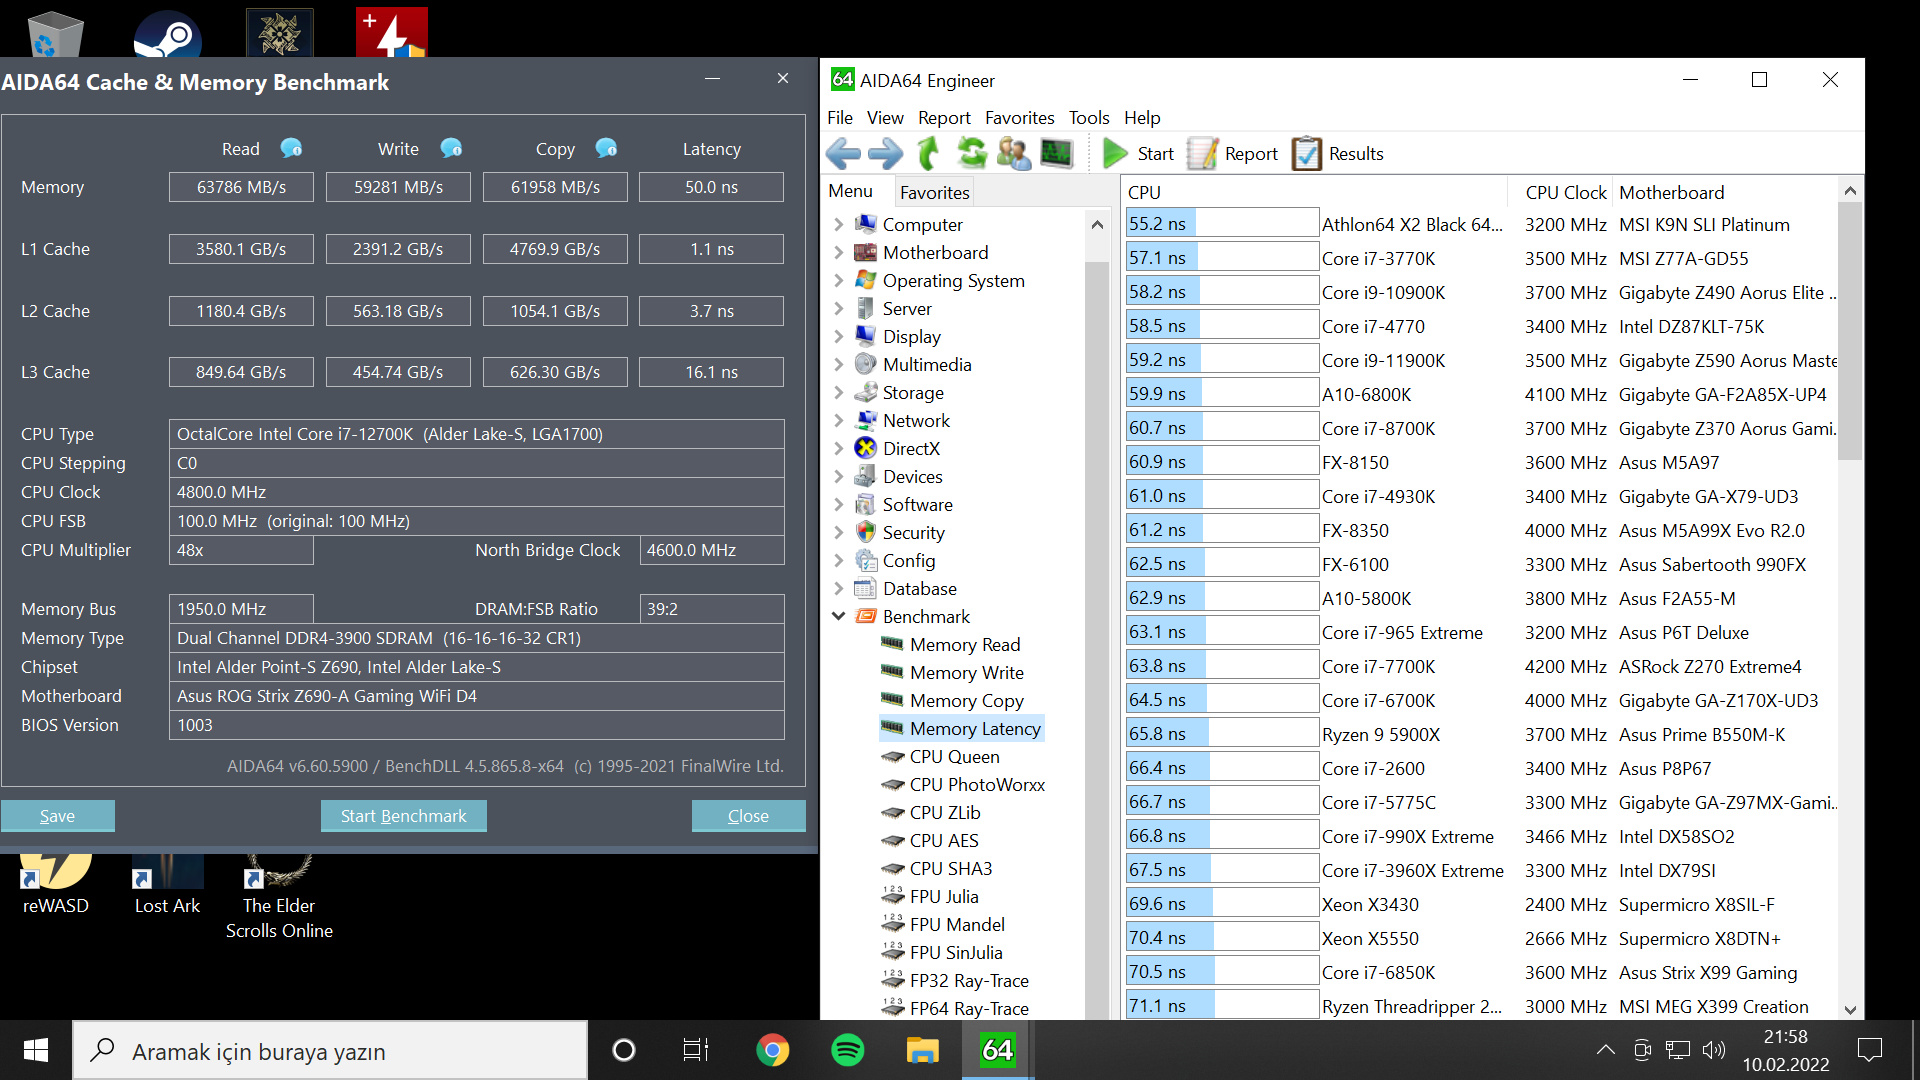Viewport: 1920px width, 1080px height.
Task: Open the reWASD desktop shortcut
Action: pos(56,885)
